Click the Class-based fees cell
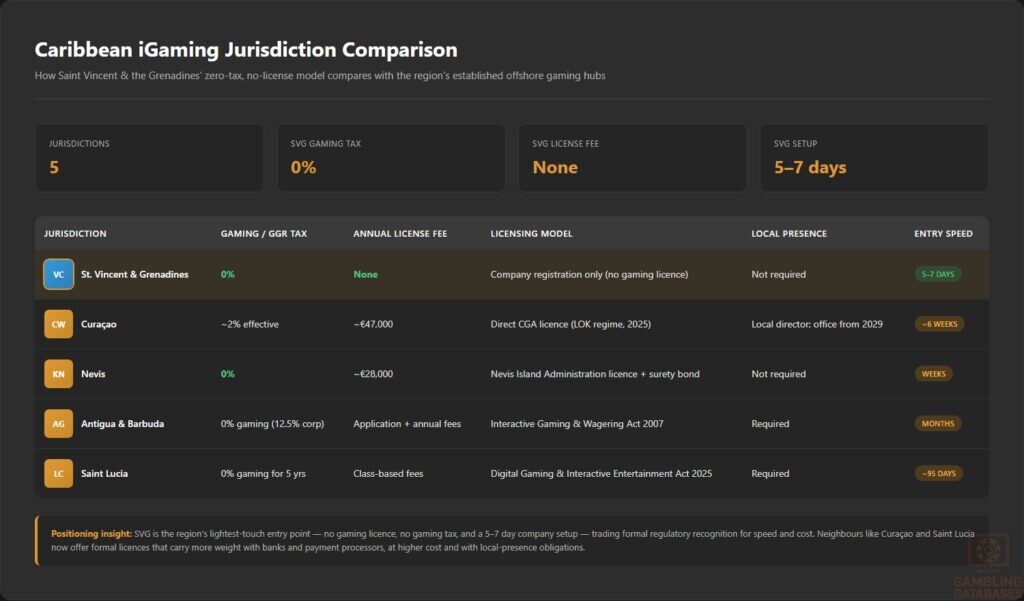1024x601 pixels. (x=388, y=474)
